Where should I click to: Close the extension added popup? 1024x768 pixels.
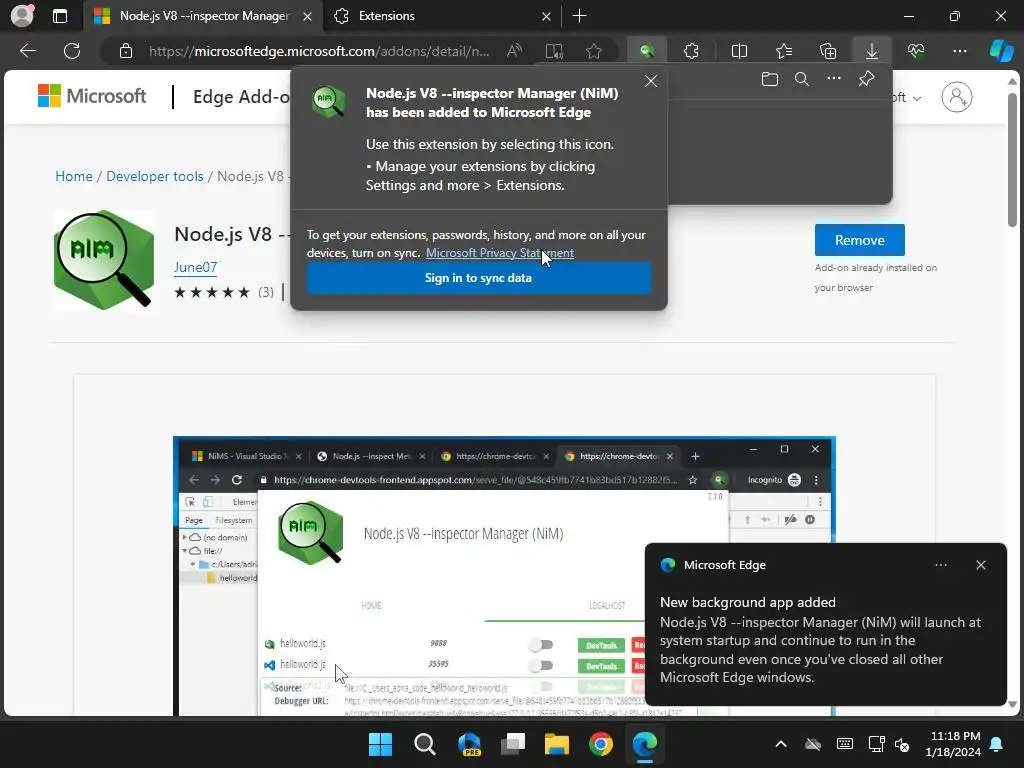pyautogui.click(x=650, y=81)
